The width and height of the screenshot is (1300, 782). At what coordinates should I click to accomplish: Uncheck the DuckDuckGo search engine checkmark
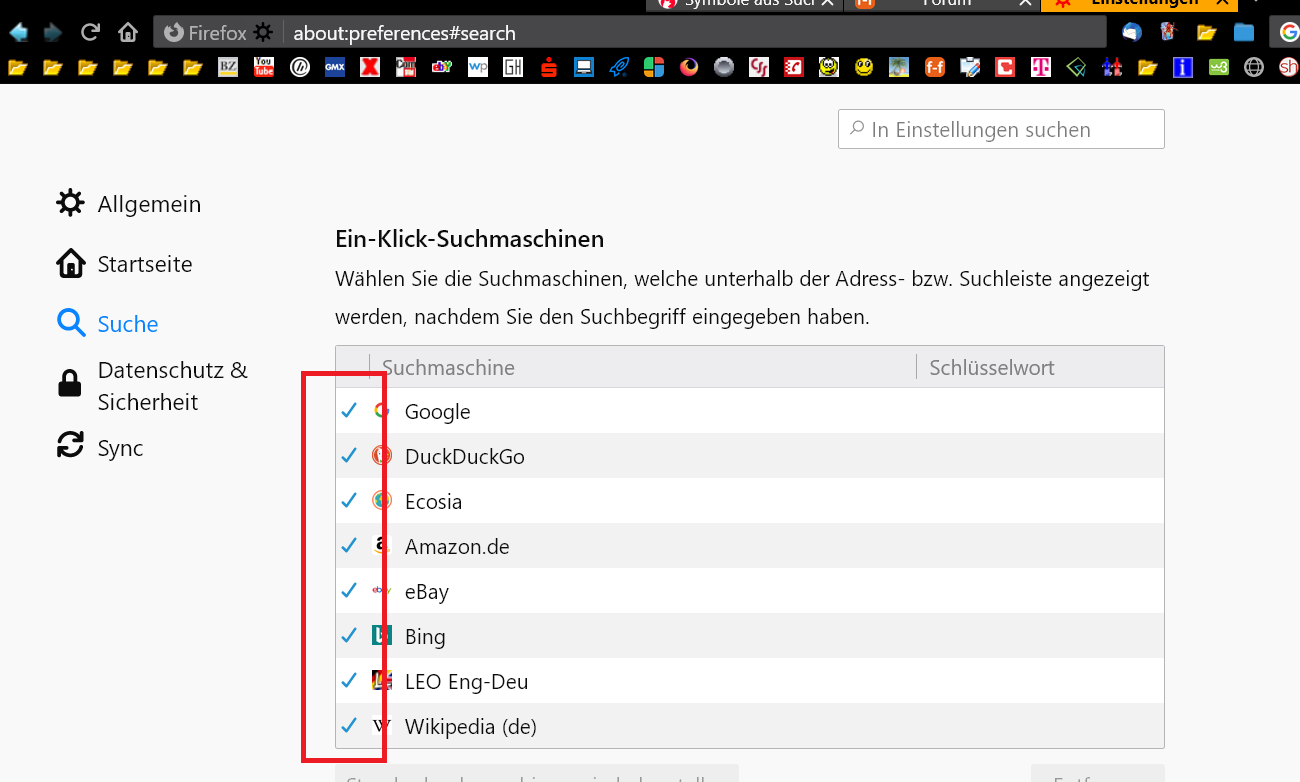(x=349, y=456)
